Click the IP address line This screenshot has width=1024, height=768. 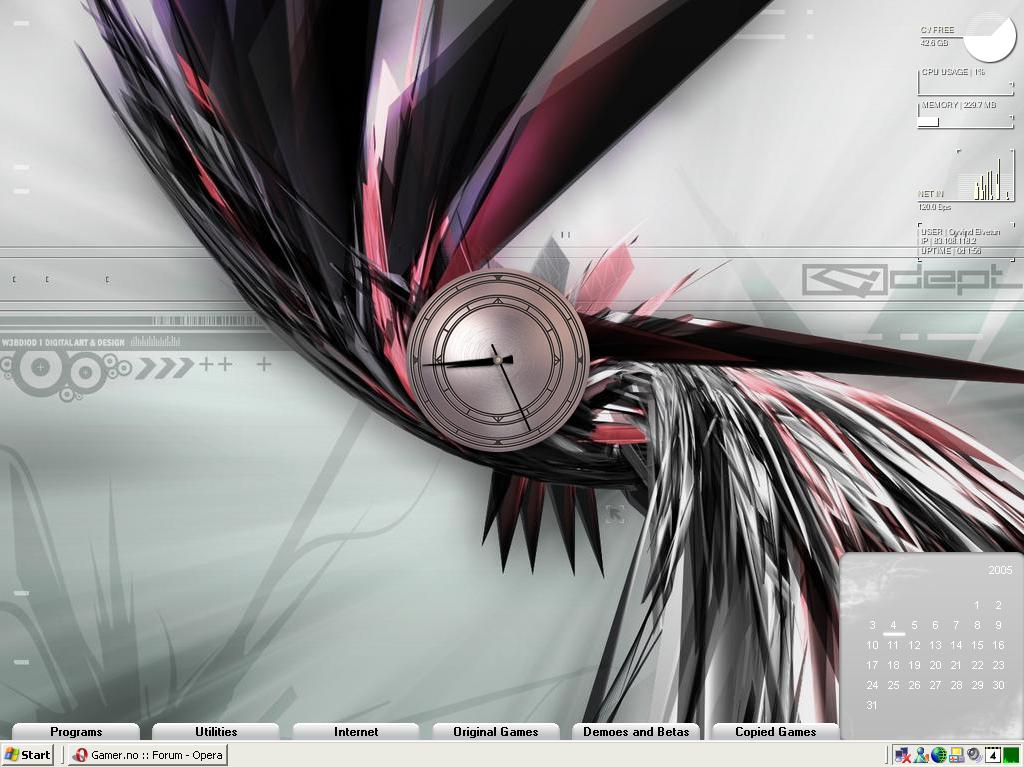pos(948,241)
